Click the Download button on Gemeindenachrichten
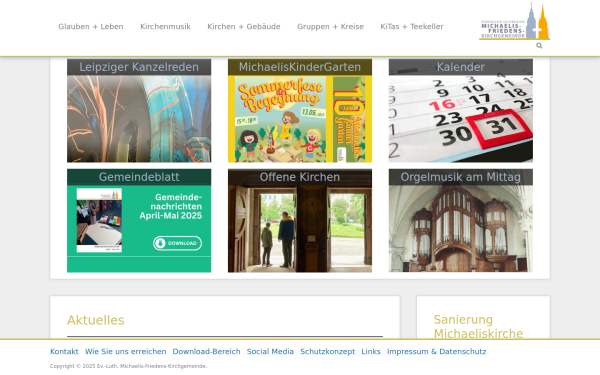This screenshot has height=375, width=600. pos(178,243)
